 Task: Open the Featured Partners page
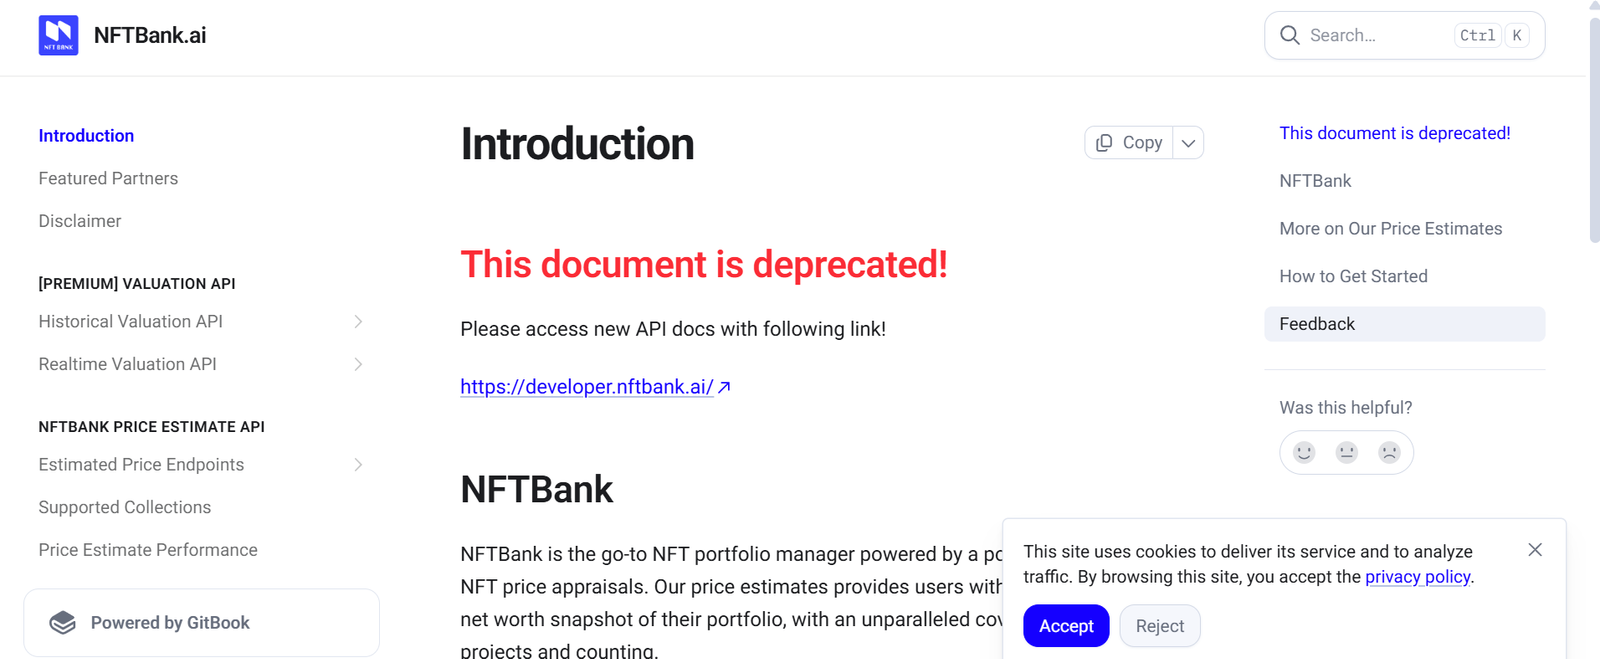coord(108,178)
